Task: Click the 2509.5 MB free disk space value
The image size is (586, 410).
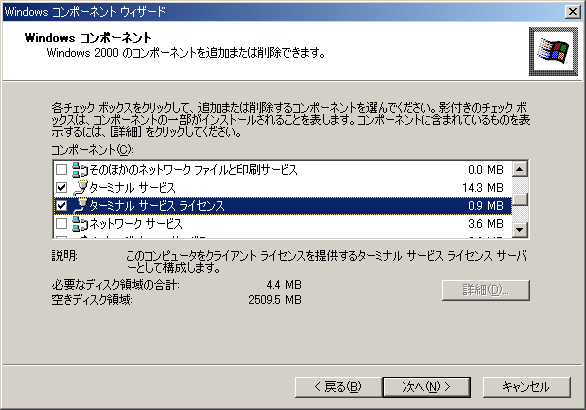Action: click(x=275, y=300)
